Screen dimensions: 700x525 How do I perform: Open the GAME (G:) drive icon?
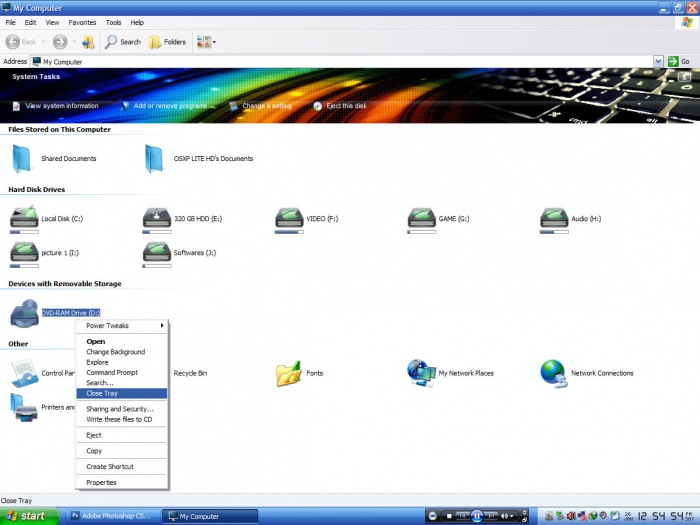(422, 218)
